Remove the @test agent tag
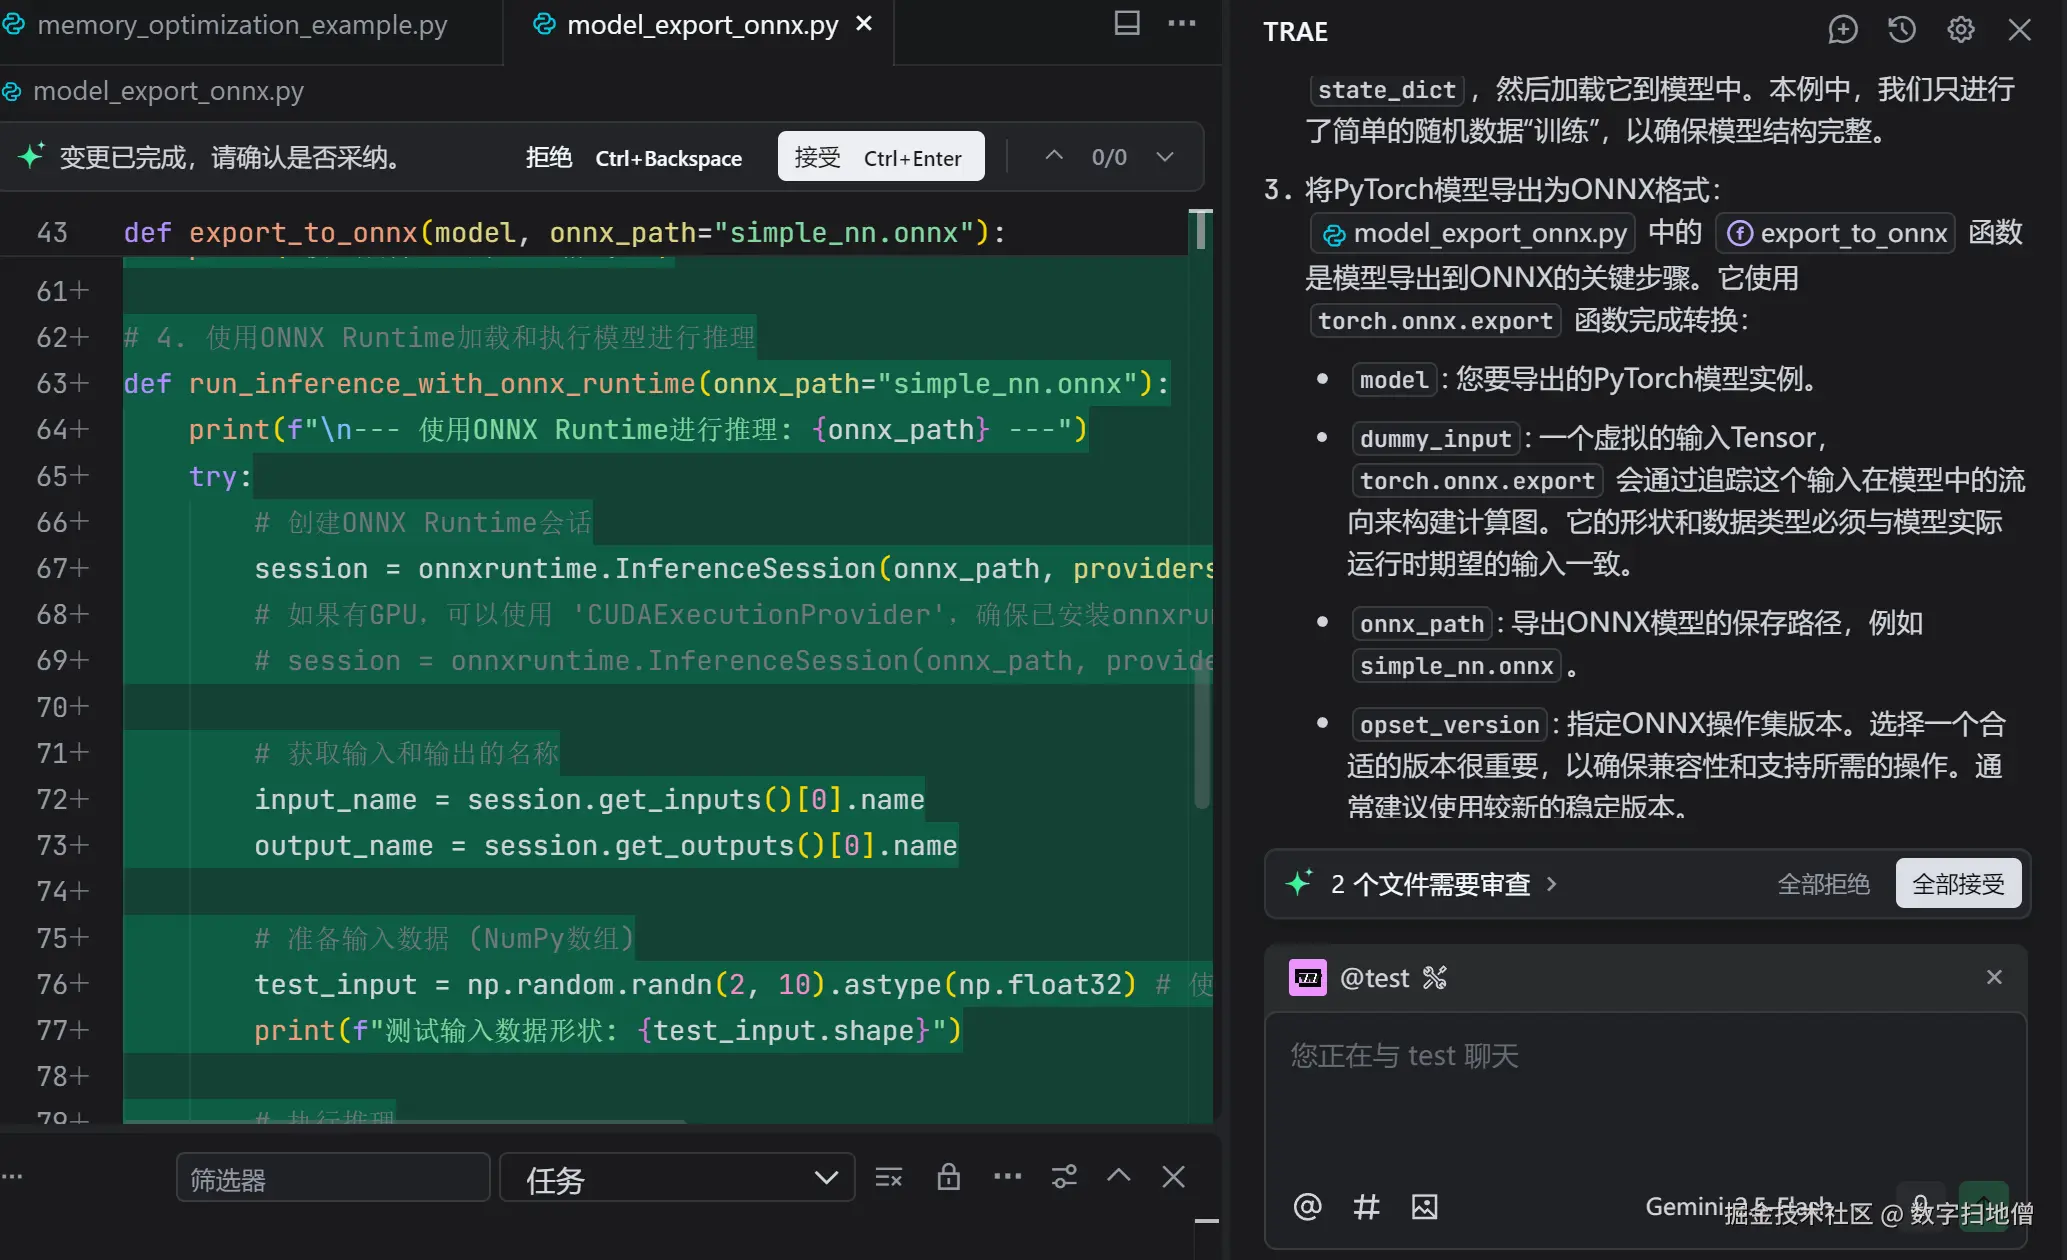2067x1260 pixels. click(x=1993, y=977)
